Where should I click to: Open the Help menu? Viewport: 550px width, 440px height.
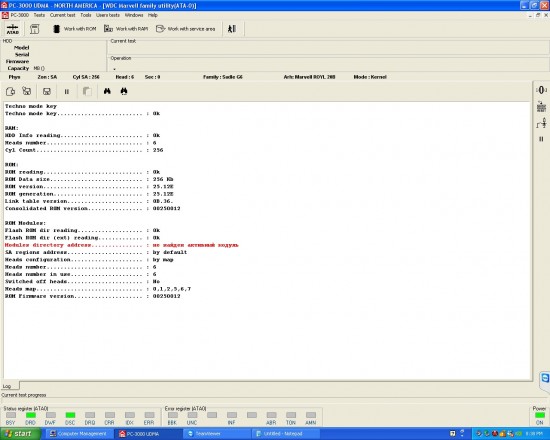[x=152, y=15]
